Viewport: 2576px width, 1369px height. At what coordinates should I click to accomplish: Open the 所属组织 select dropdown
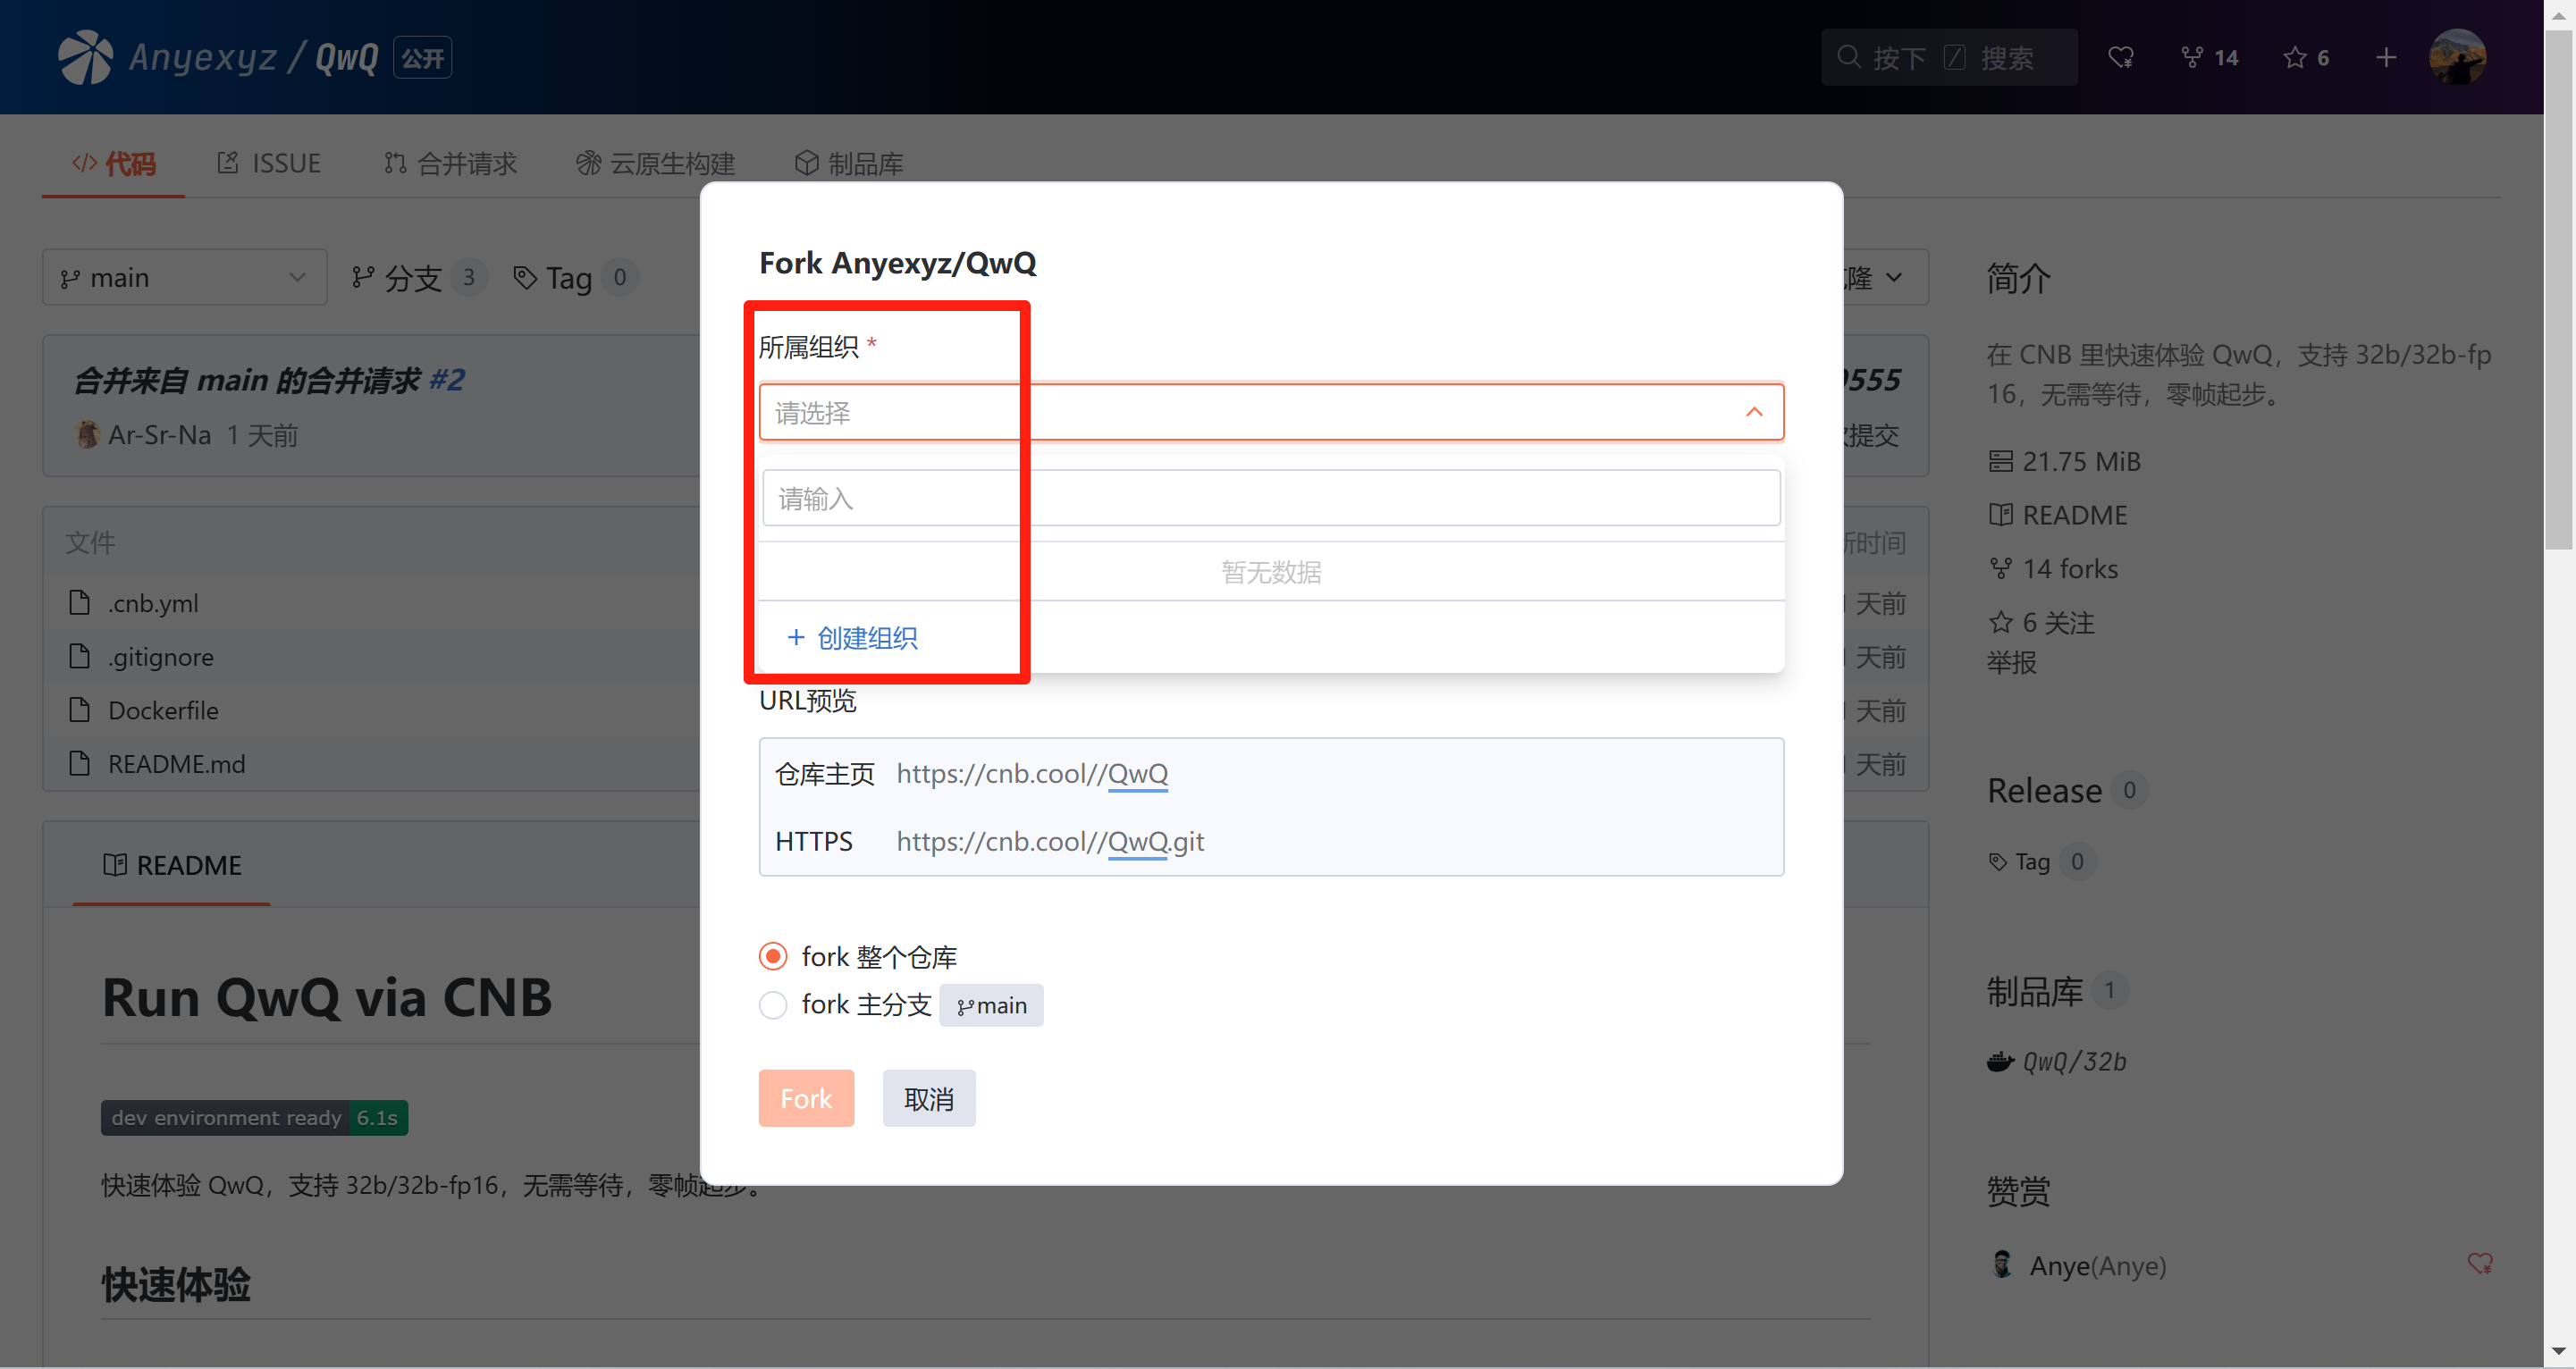coord(1271,412)
